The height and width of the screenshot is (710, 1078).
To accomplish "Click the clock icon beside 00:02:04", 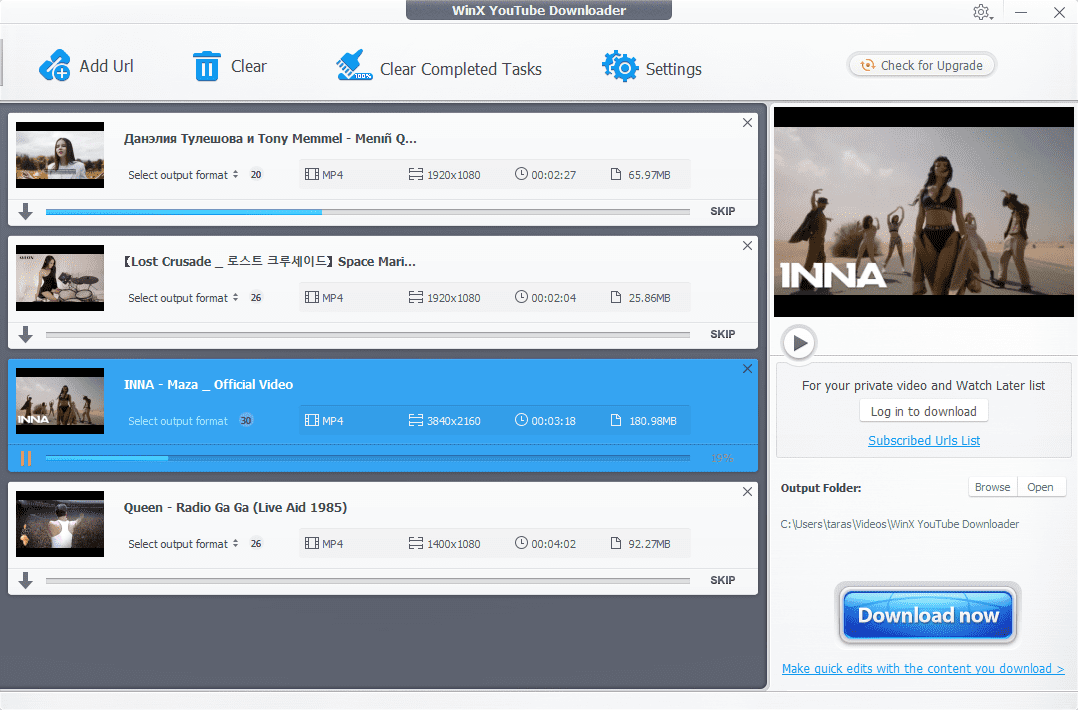I will click(521, 297).
